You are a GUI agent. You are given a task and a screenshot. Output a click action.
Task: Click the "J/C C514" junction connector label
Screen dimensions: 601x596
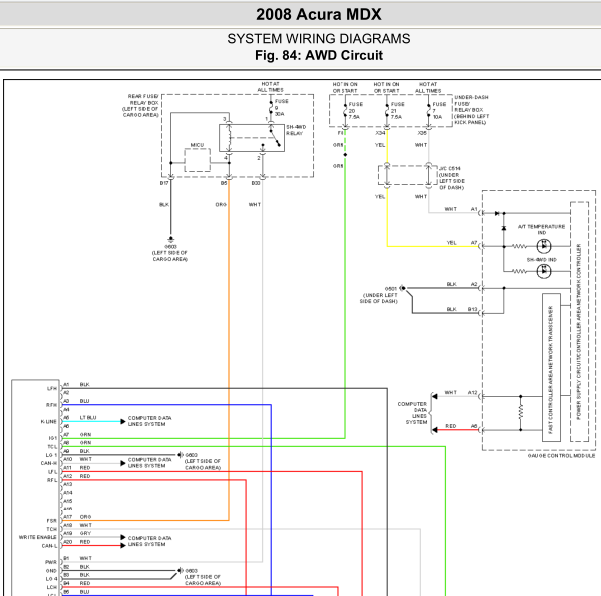449,168
